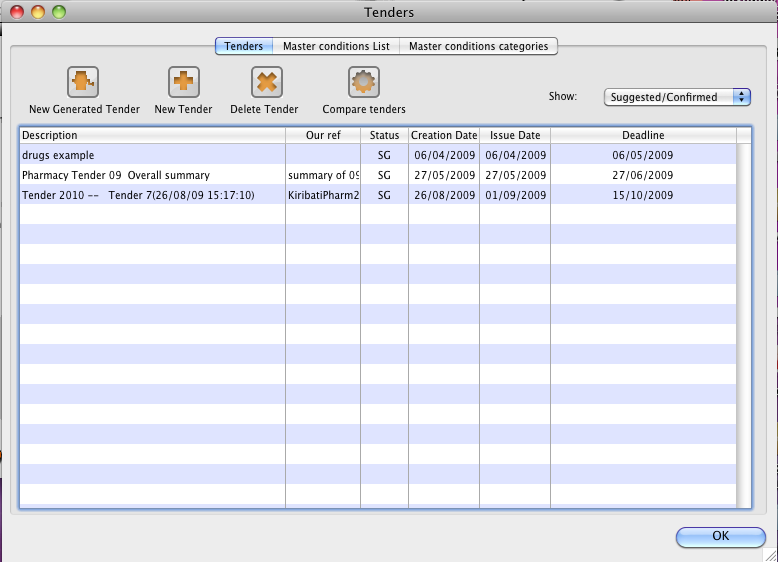Zoom the Tenders window with green button
Viewport: 778px width, 562px height.
[x=59, y=11]
